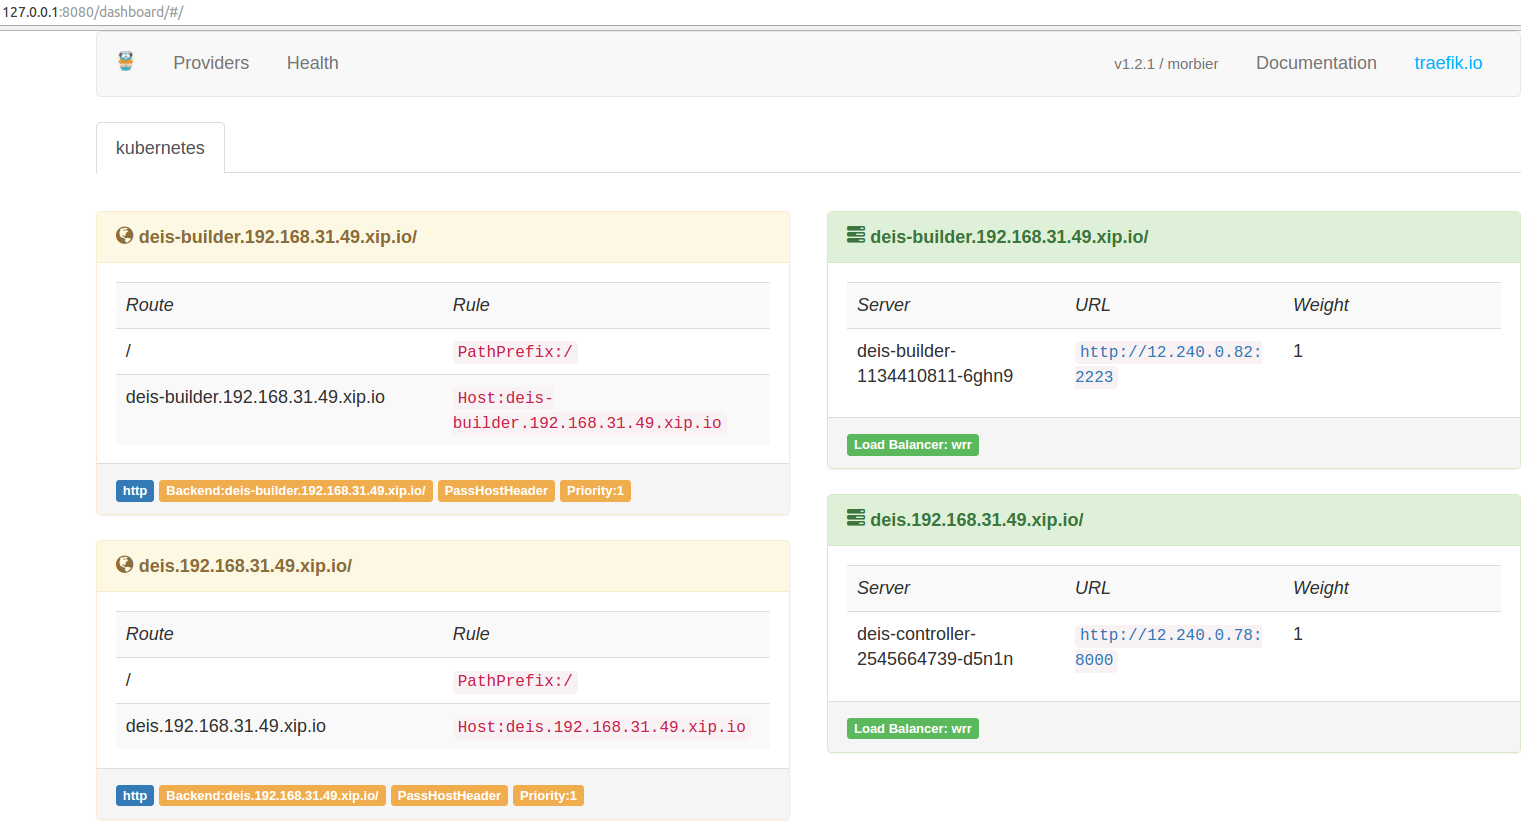Open the Health navigation item
This screenshot has height=832, width=1521.
tap(312, 63)
